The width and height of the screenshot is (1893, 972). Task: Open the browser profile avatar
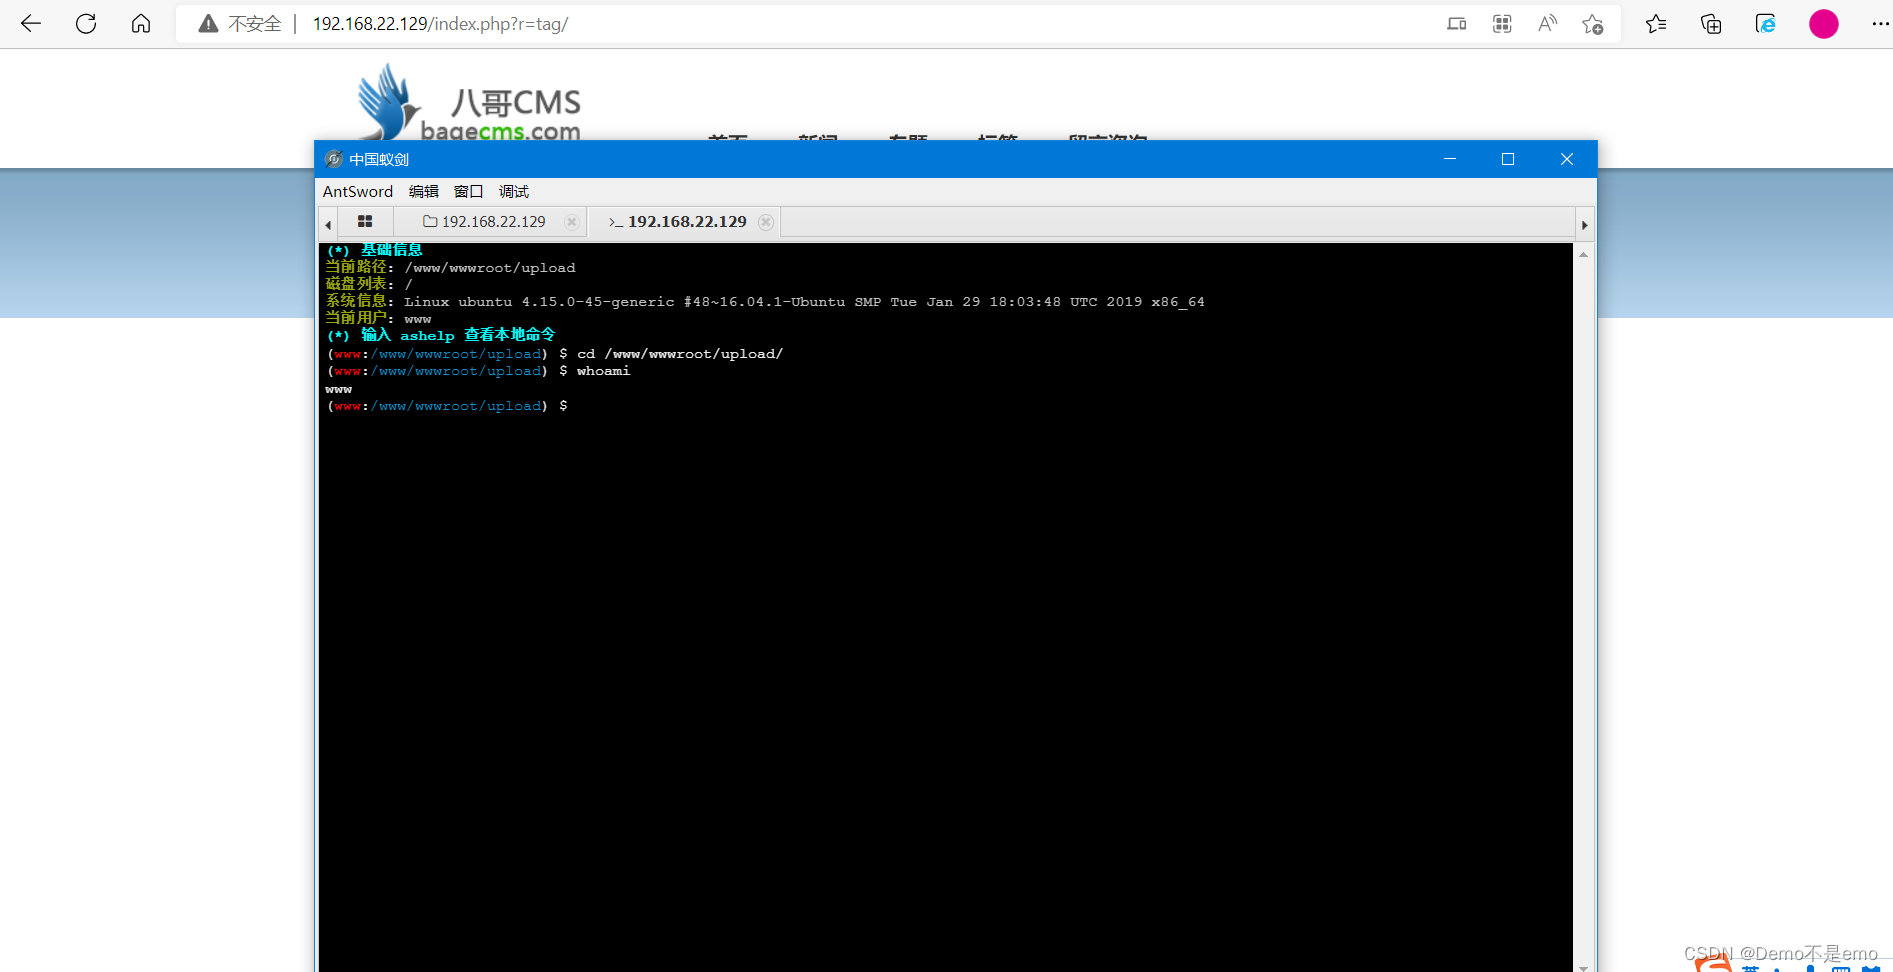coord(1824,24)
